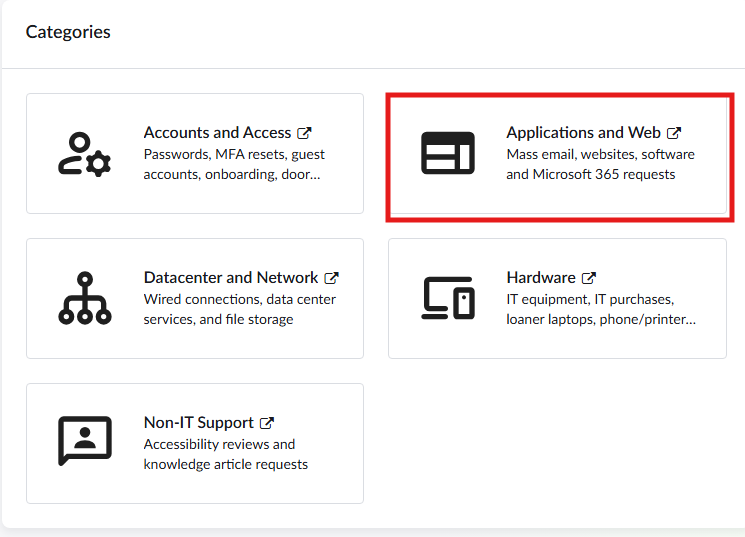The height and width of the screenshot is (537, 745).
Task: Open the Non-IT Support title link
Action: 198,423
